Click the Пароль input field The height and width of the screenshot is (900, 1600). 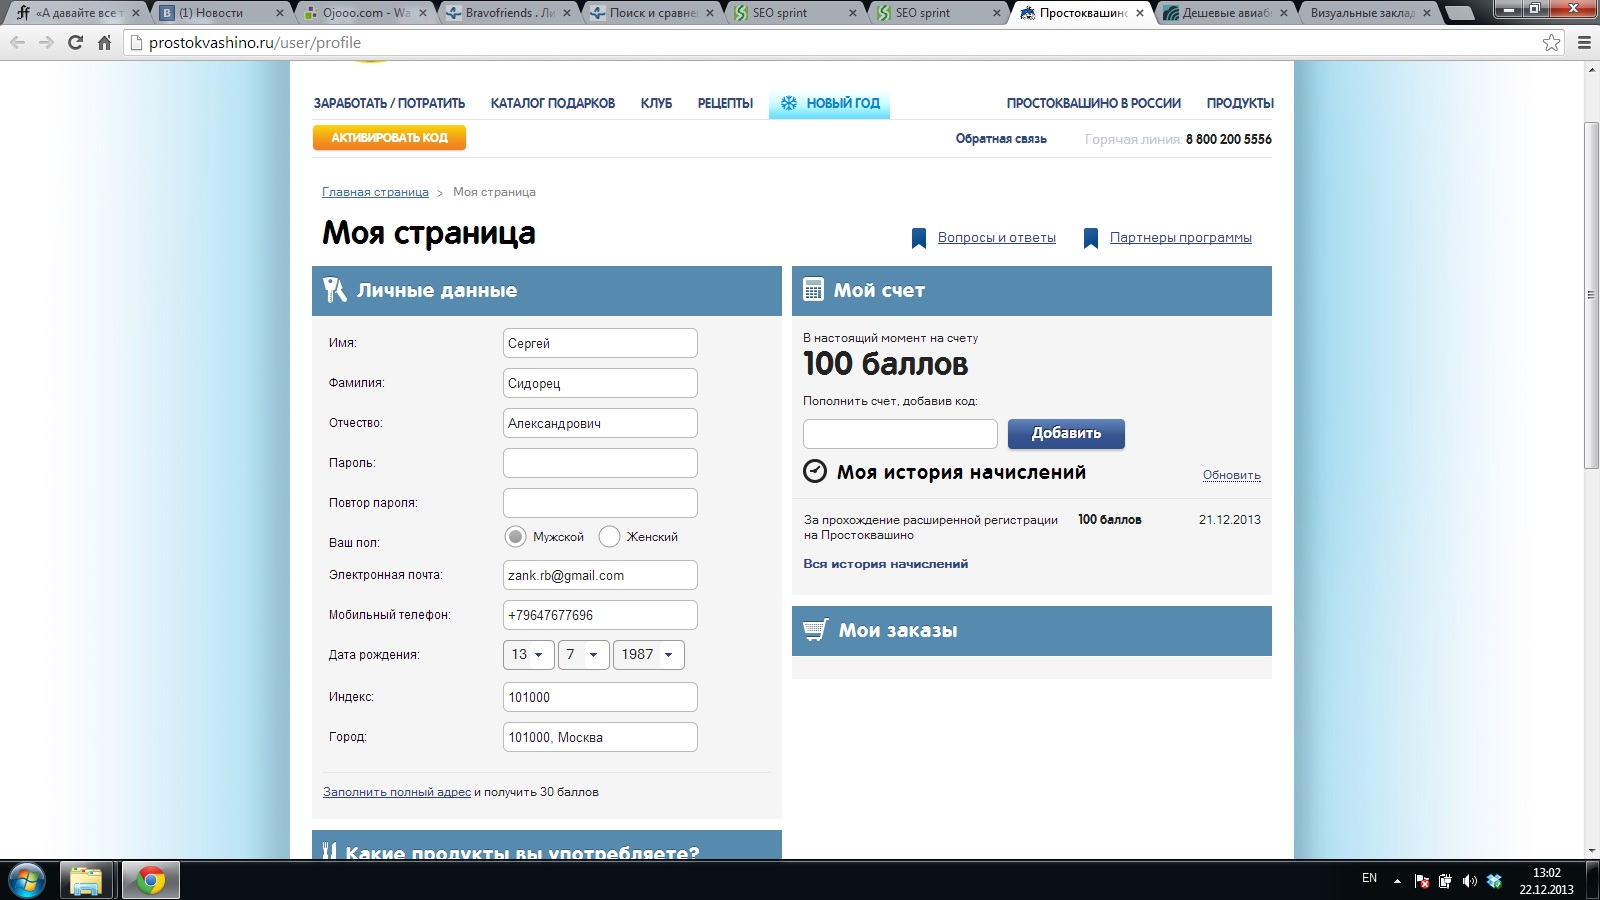[600, 463]
